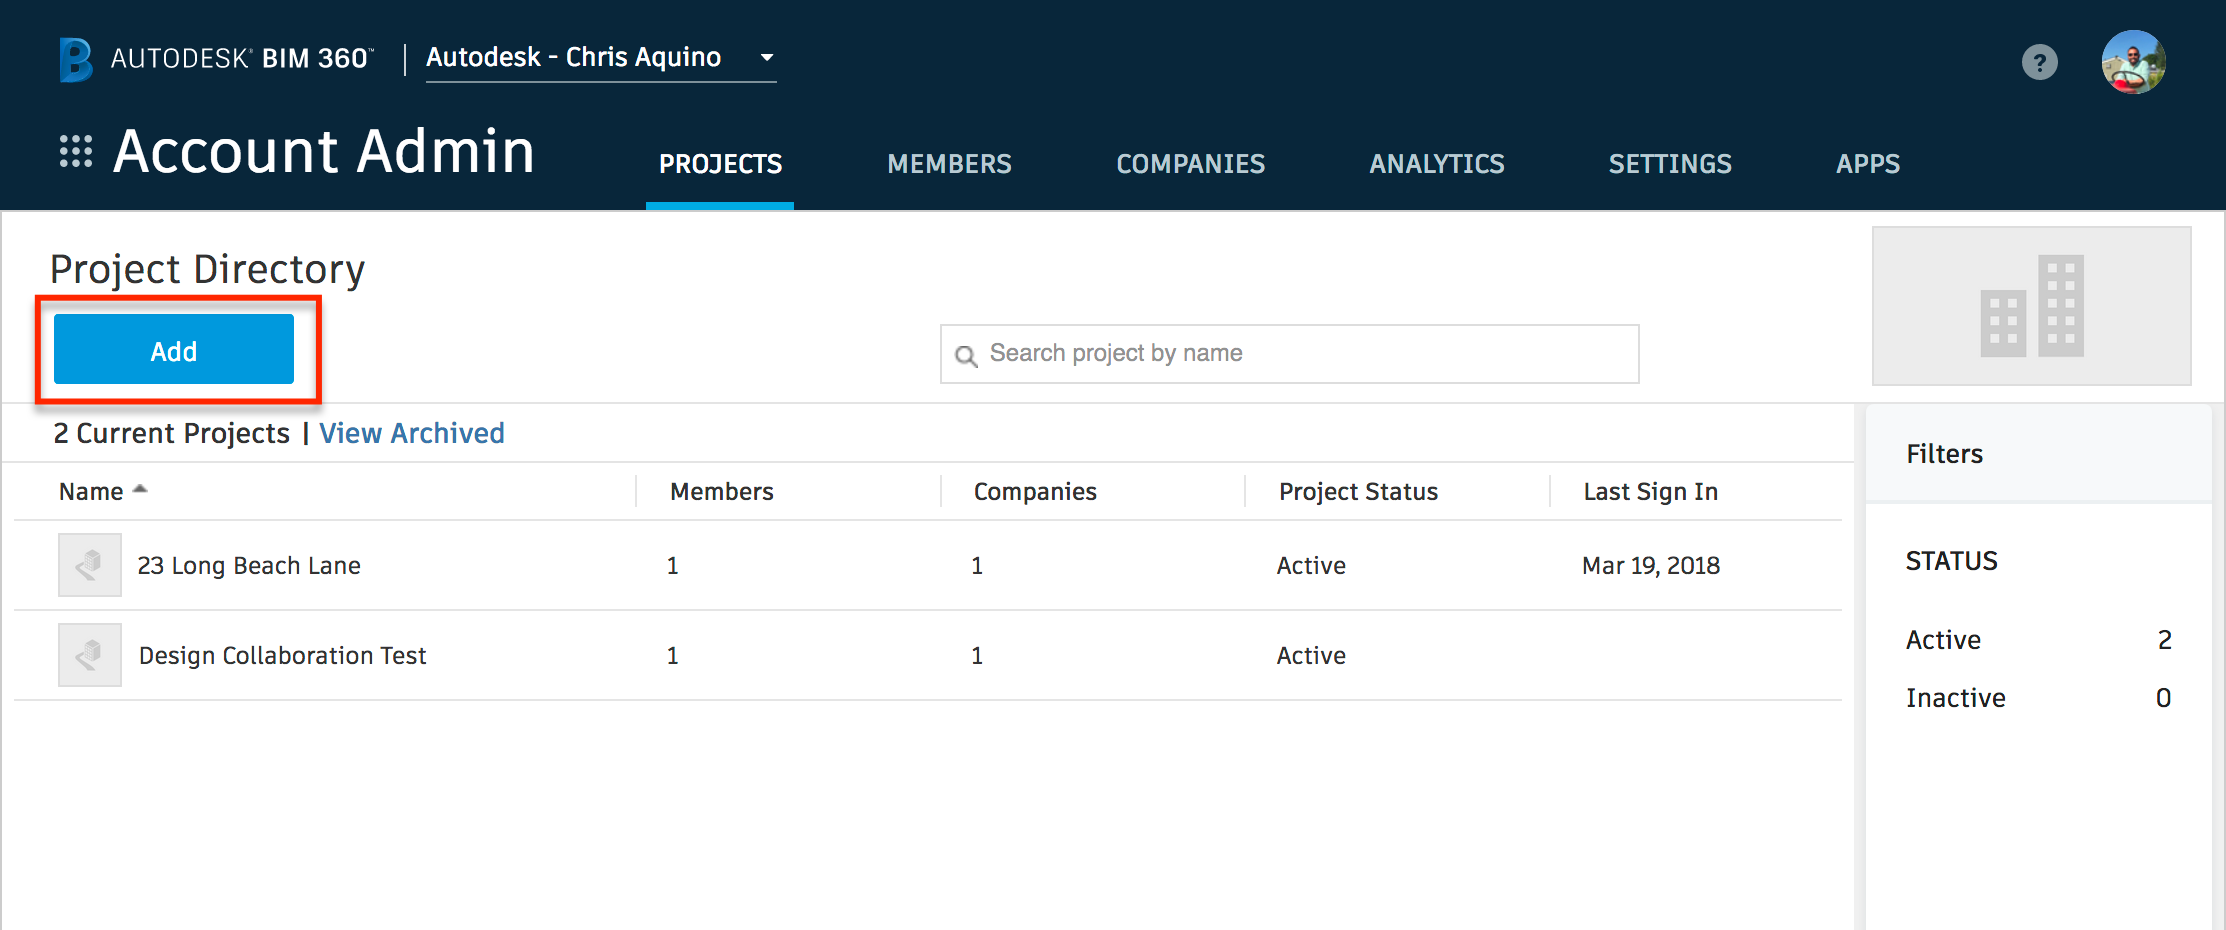Click the search magnifier icon
Image resolution: width=2226 pixels, height=930 pixels.
[966, 355]
